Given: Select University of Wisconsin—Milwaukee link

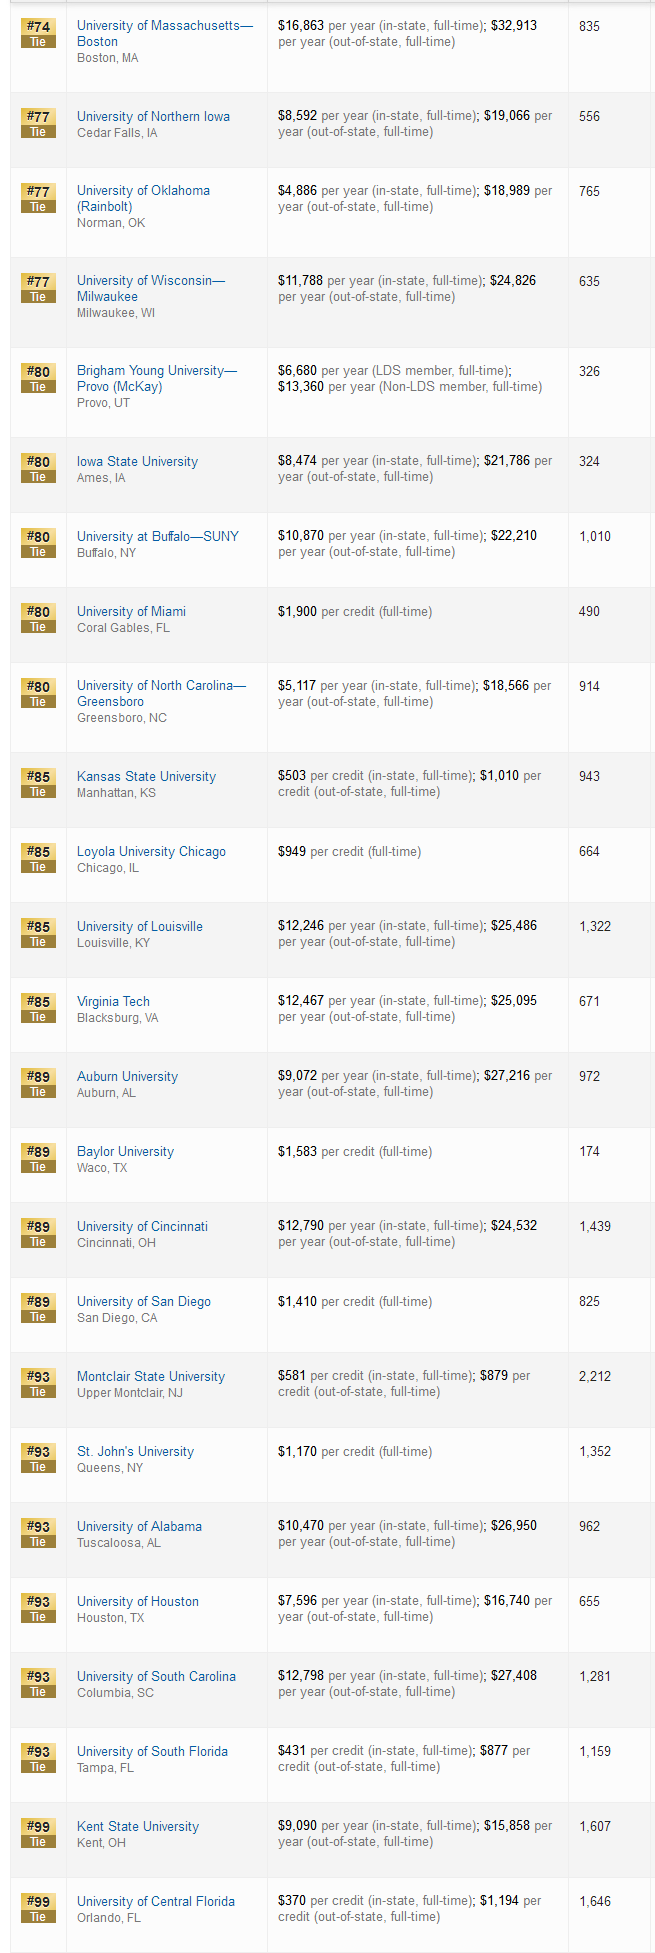Looking at the screenshot, I should [x=150, y=281].
